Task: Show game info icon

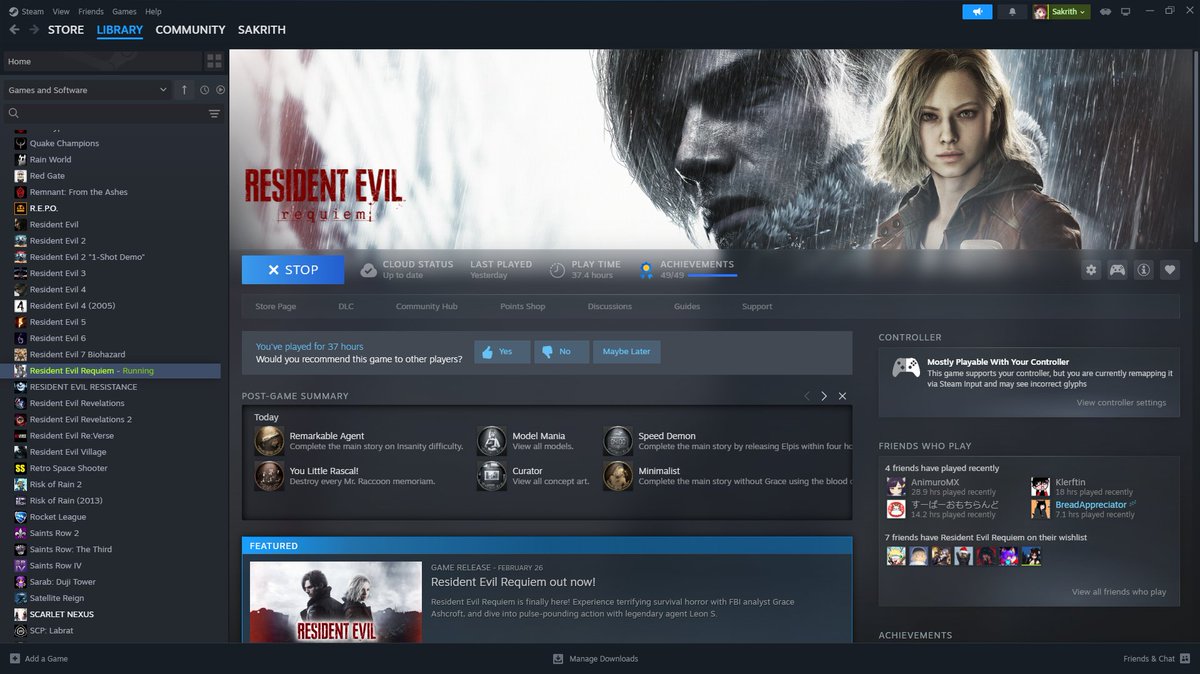Action: 1143,270
